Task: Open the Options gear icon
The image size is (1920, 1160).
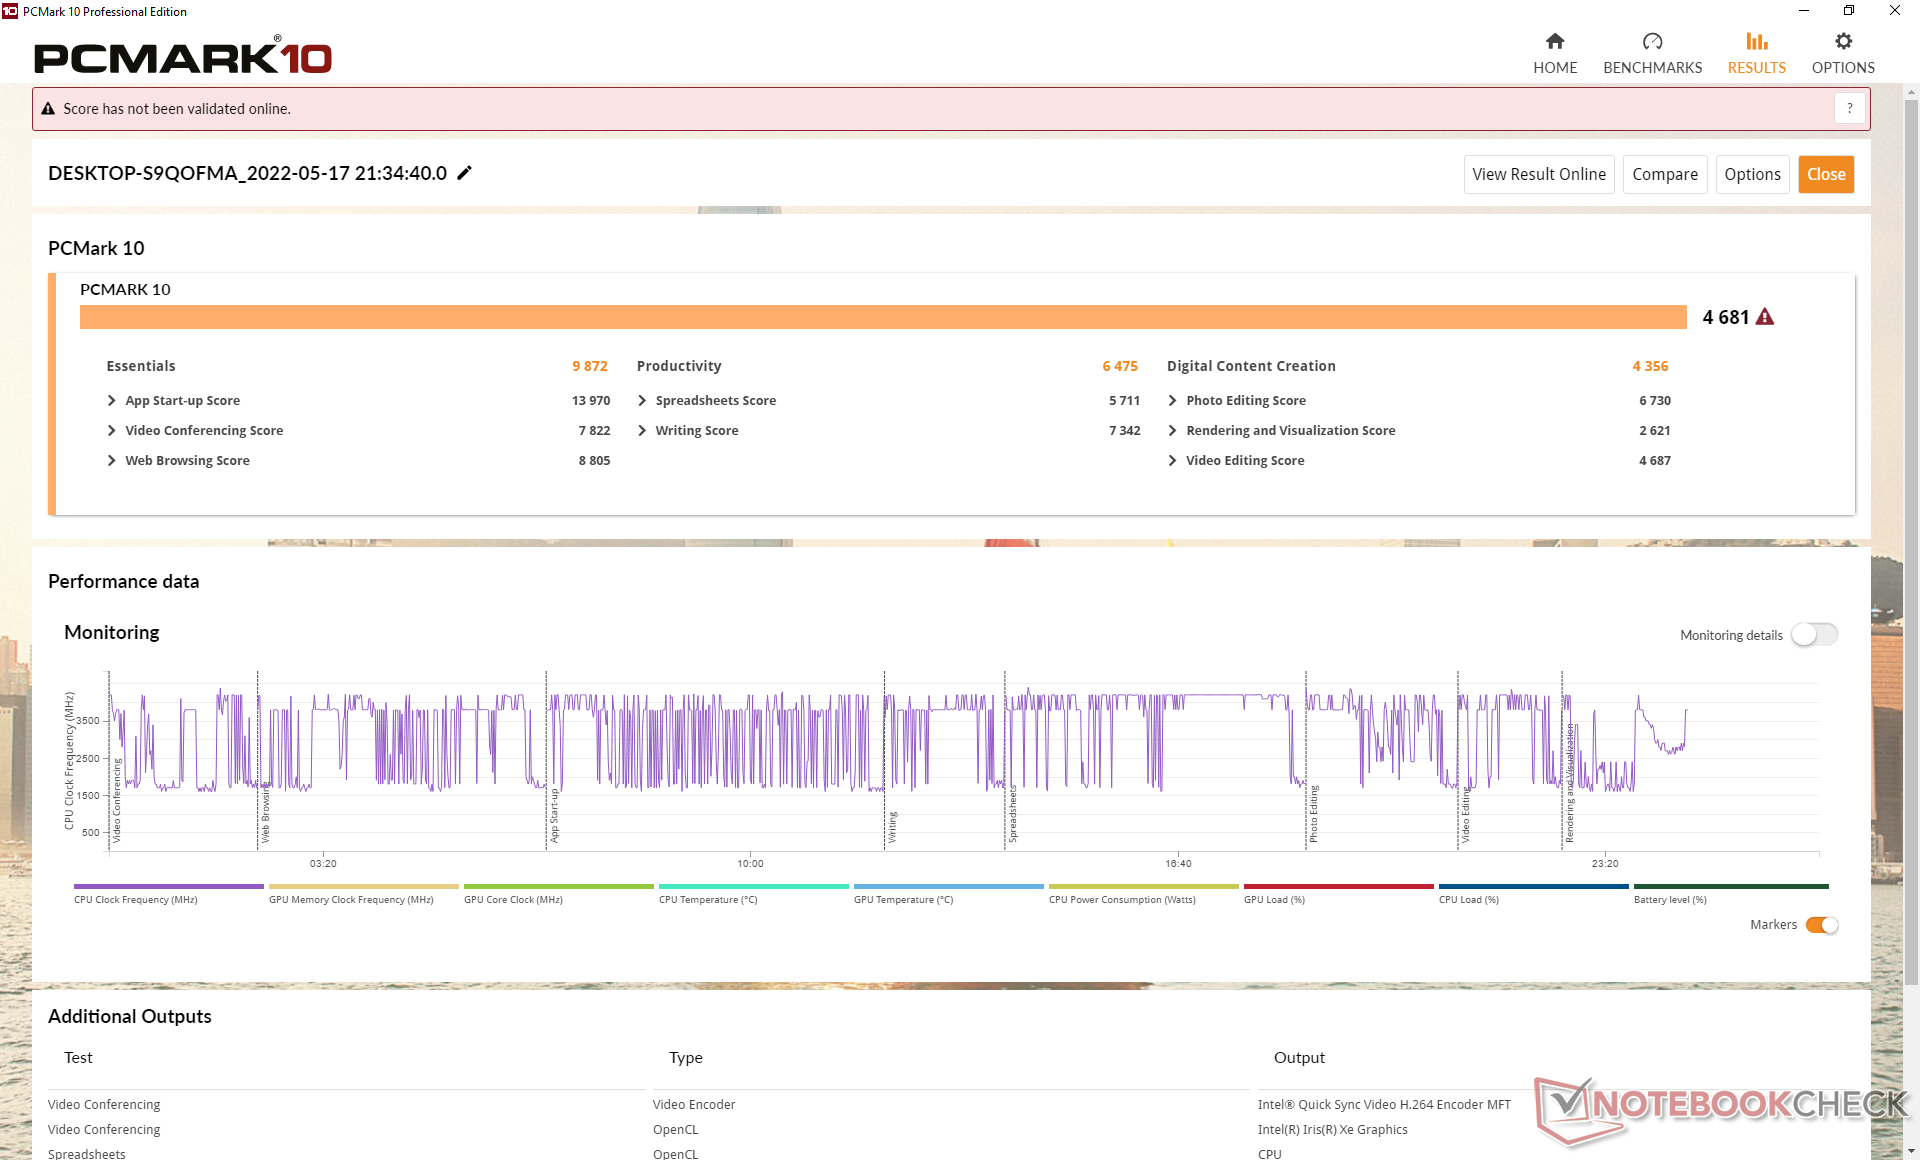Action: 1843,42
